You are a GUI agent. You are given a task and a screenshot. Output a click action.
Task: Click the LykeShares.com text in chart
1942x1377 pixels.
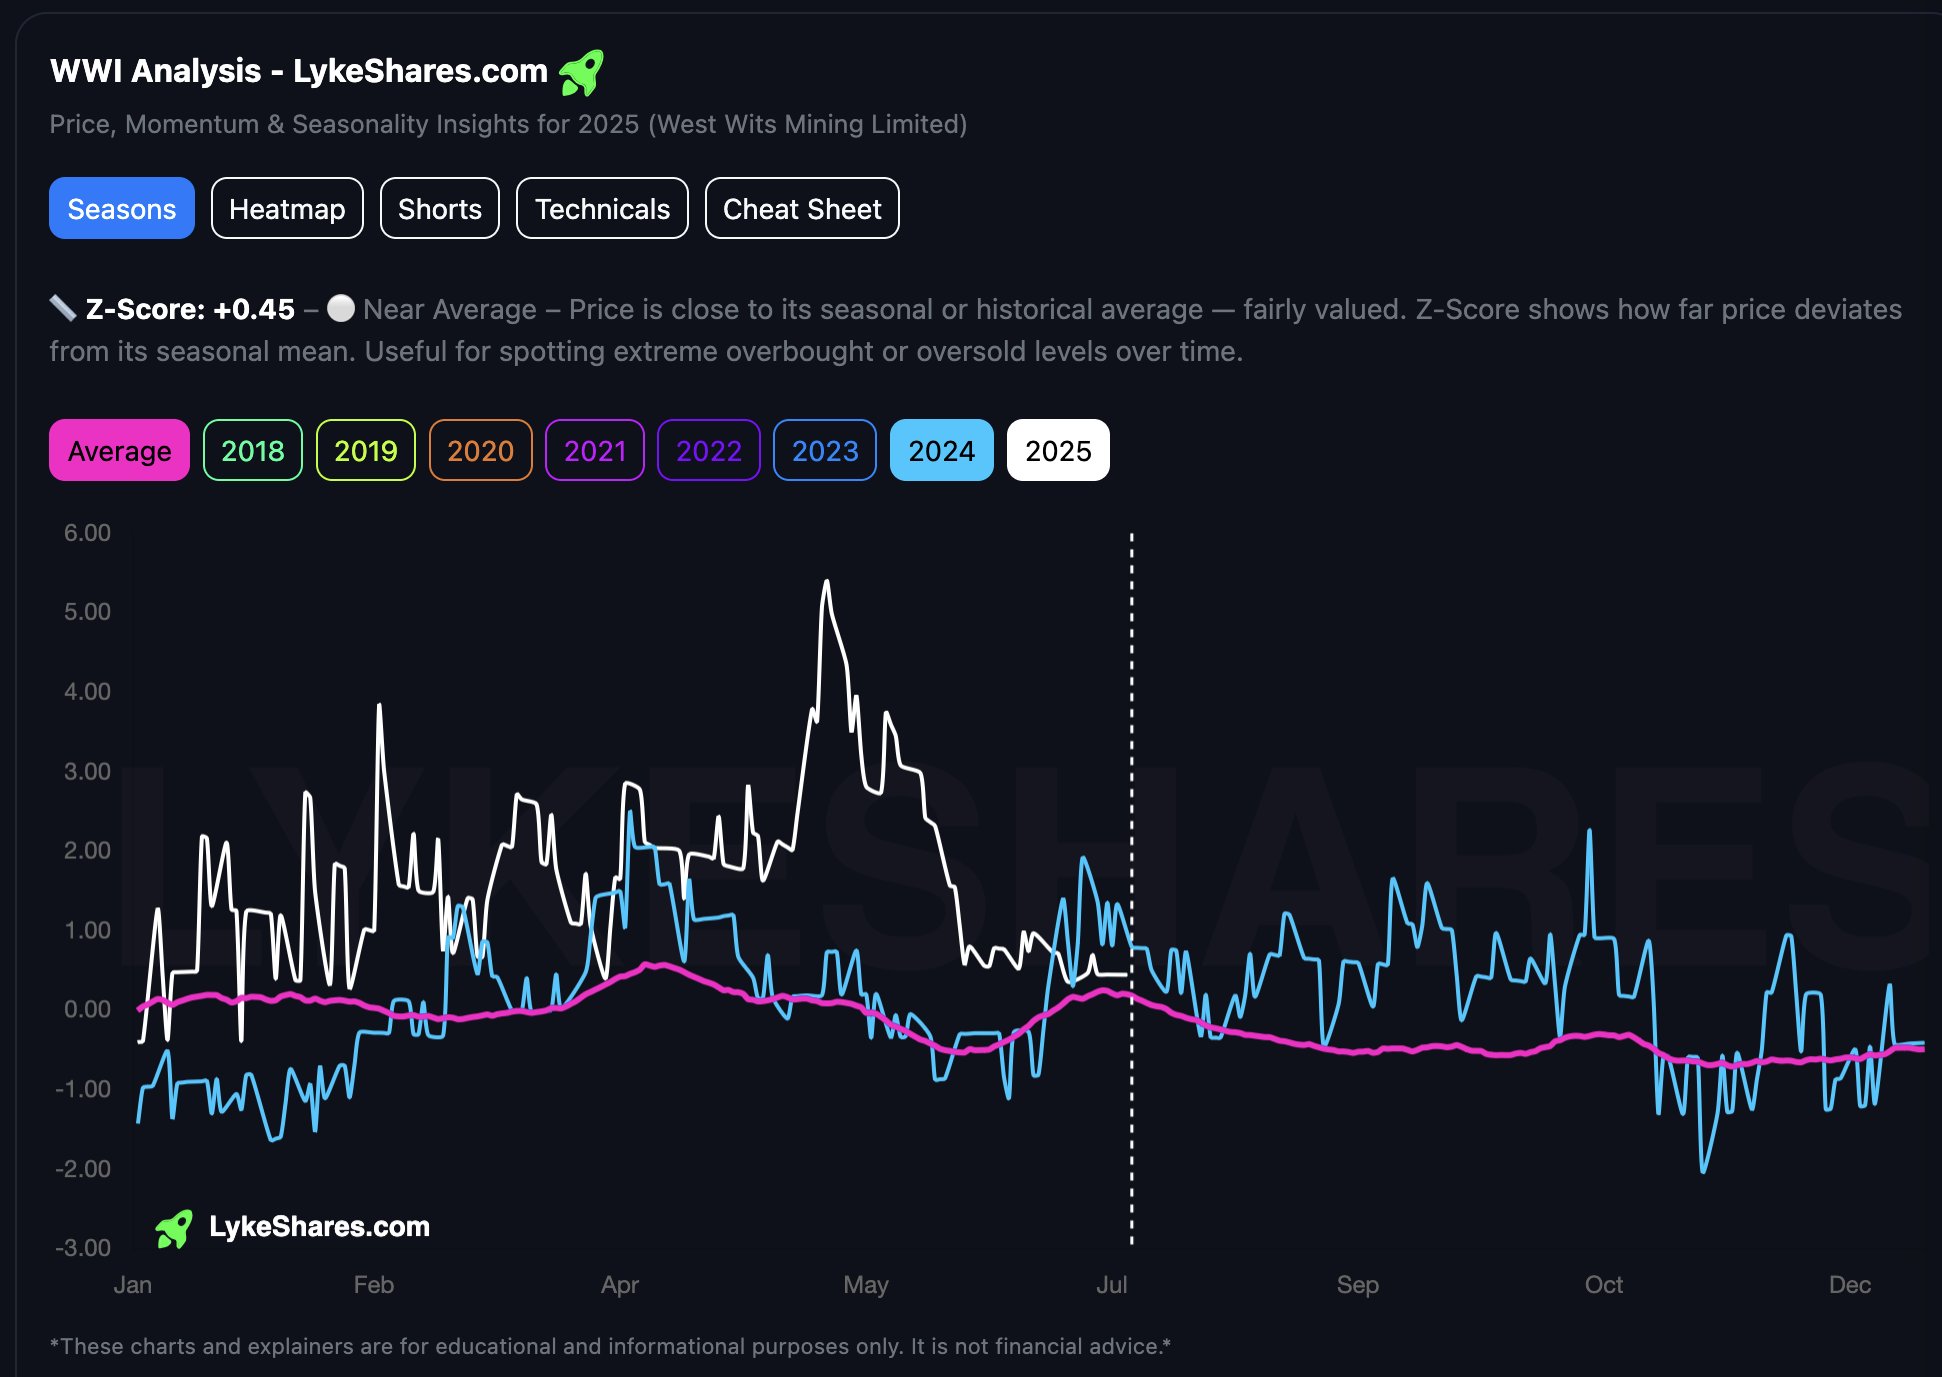(x=319, y=1226)
